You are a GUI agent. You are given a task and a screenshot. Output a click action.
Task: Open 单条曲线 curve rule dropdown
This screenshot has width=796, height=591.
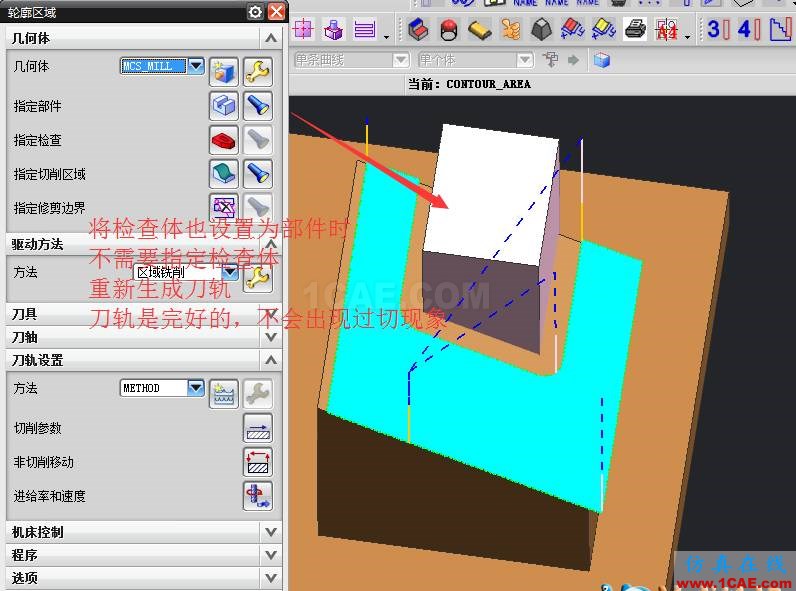401,60
